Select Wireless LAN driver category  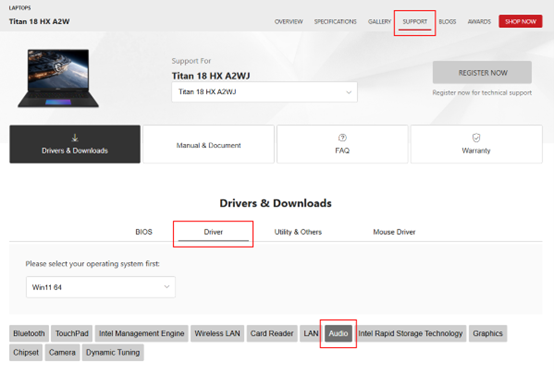(217, 333)
